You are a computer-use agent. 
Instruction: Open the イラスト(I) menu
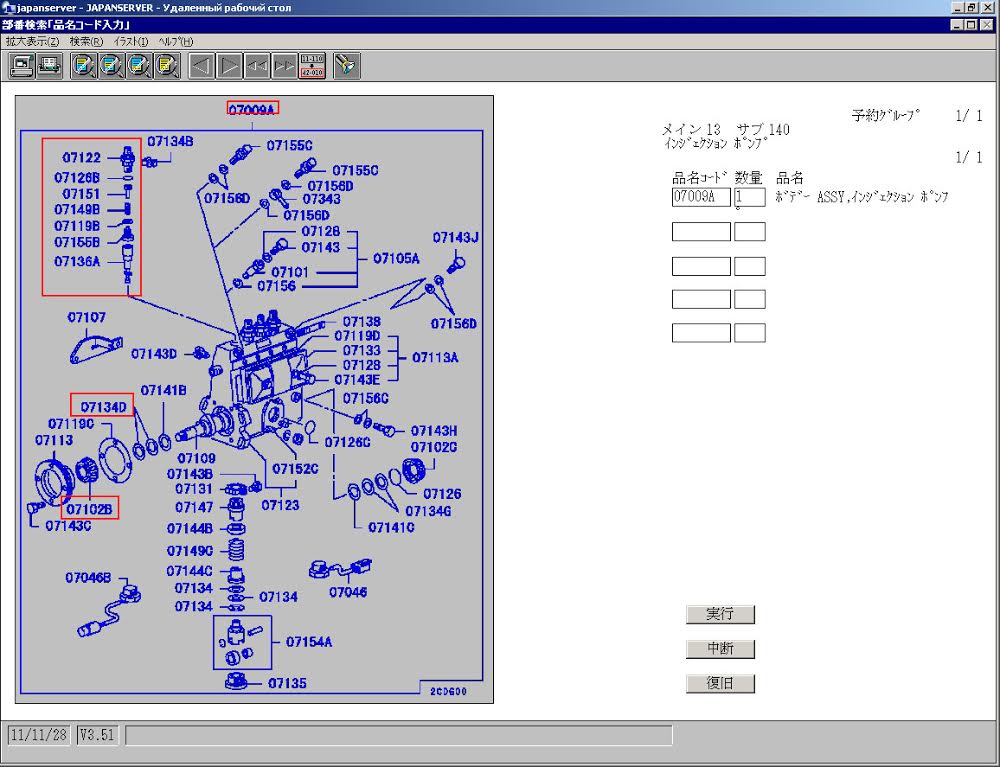click(x=131, y=42)
